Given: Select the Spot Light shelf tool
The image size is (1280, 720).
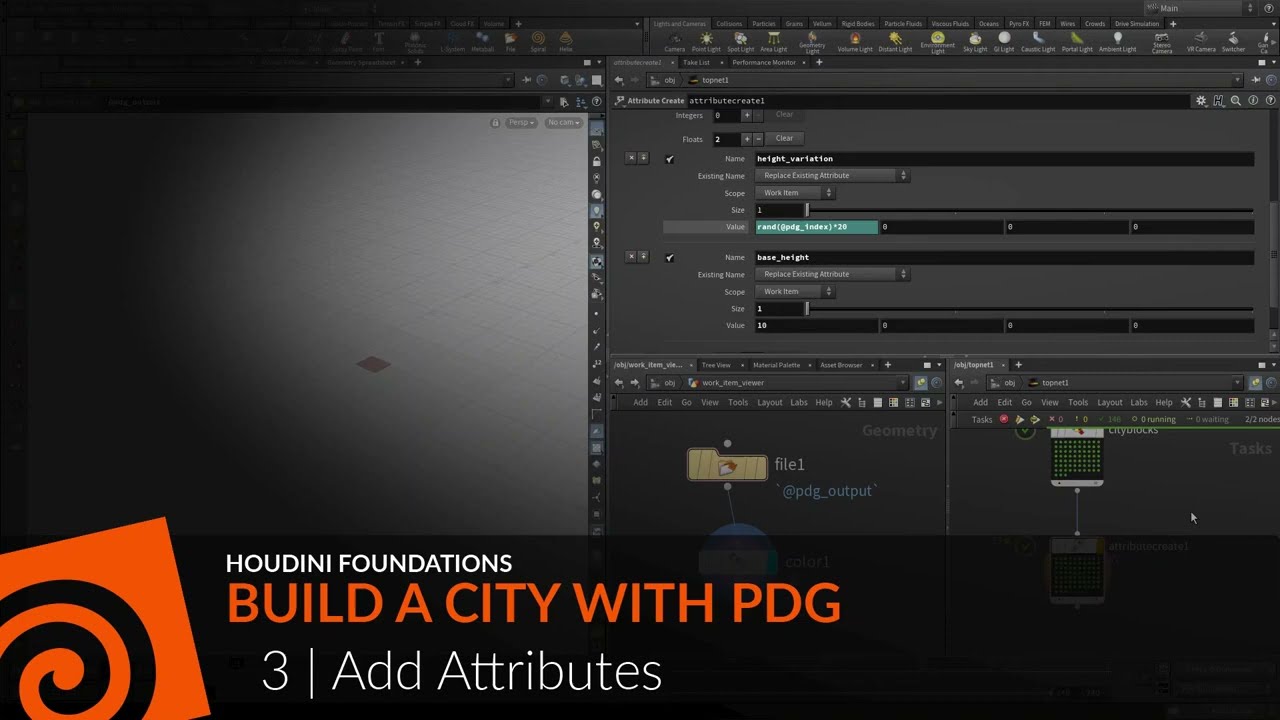Looking at the screenshot, I should [x=740, y=40].
